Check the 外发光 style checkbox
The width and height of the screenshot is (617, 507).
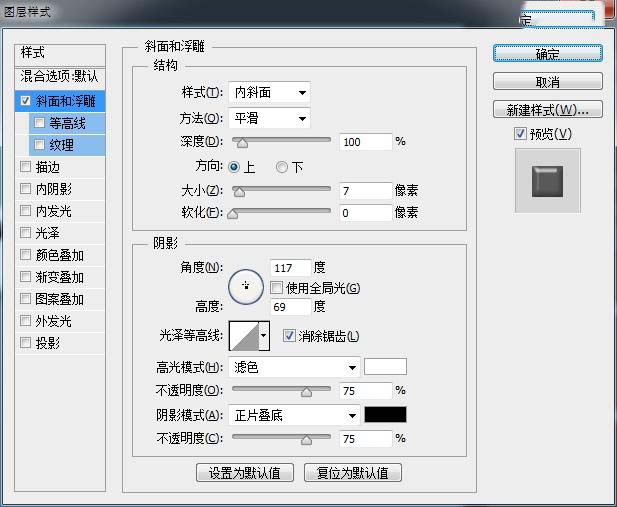[26, 321]
